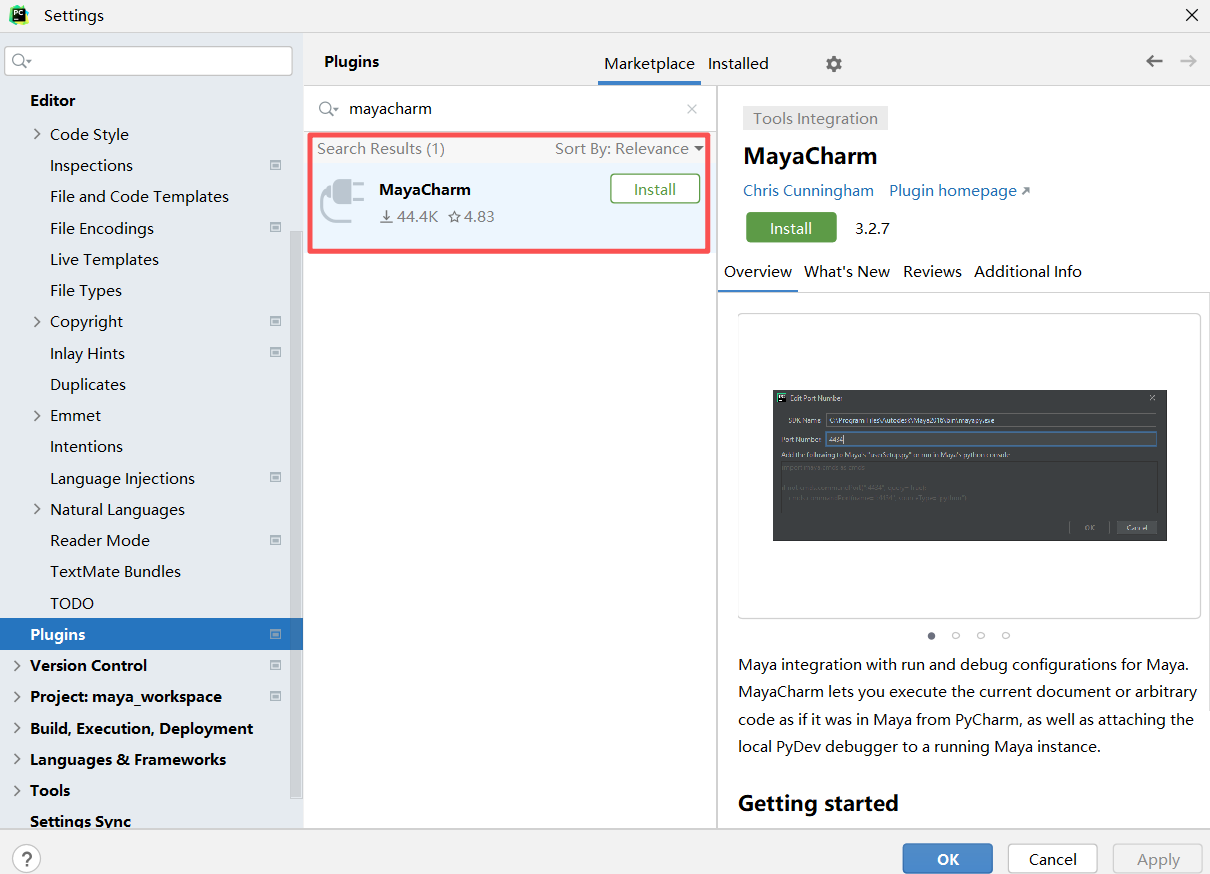
Task: Click the back navigation arrow
Action: [x=1154, y=61]
